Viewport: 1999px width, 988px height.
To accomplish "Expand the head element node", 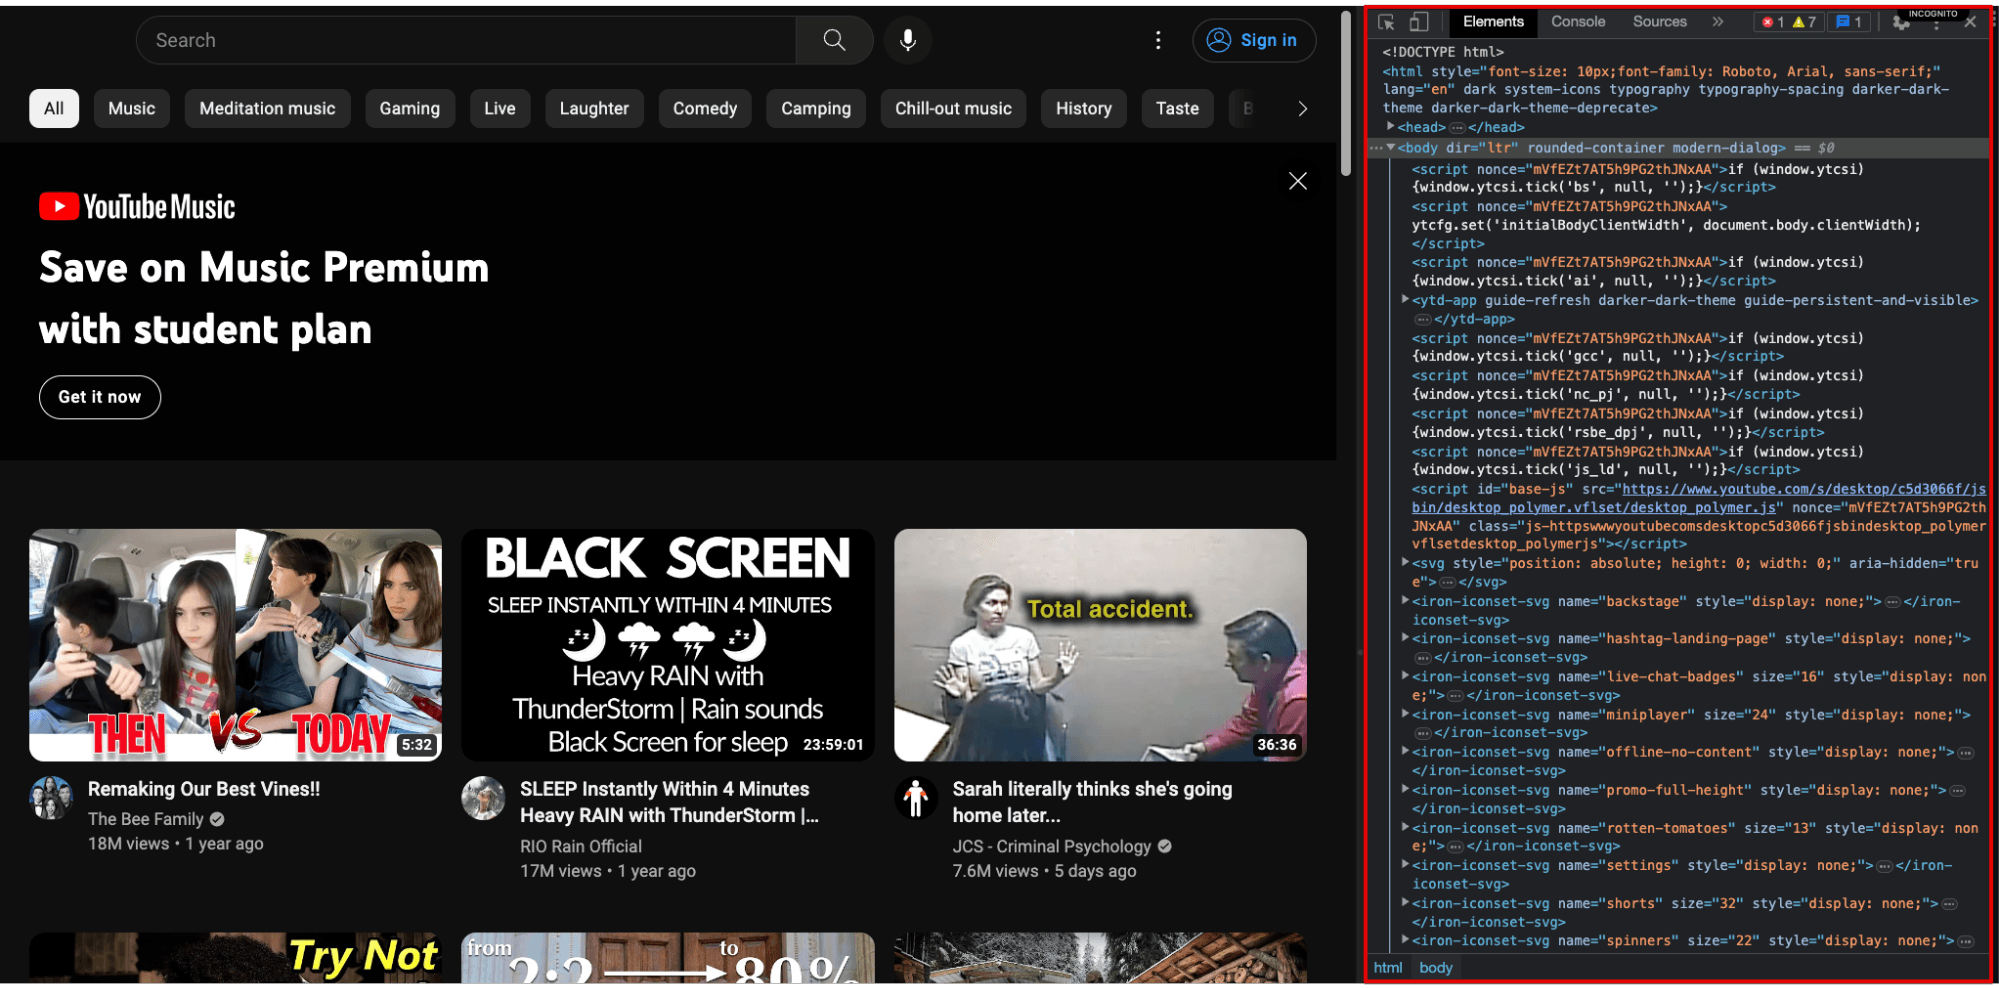I will click(x=1391, y=127).
